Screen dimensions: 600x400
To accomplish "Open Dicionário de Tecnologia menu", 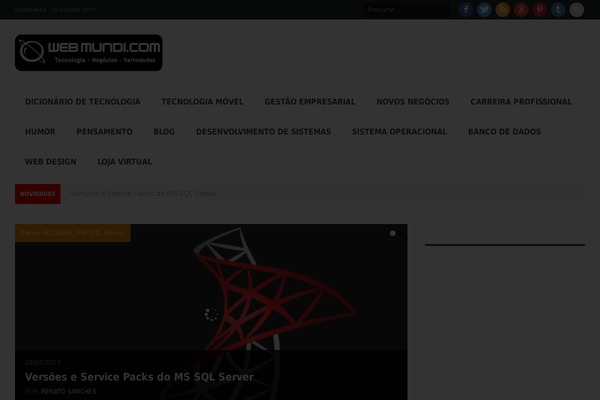I will [x=83, y=101].
